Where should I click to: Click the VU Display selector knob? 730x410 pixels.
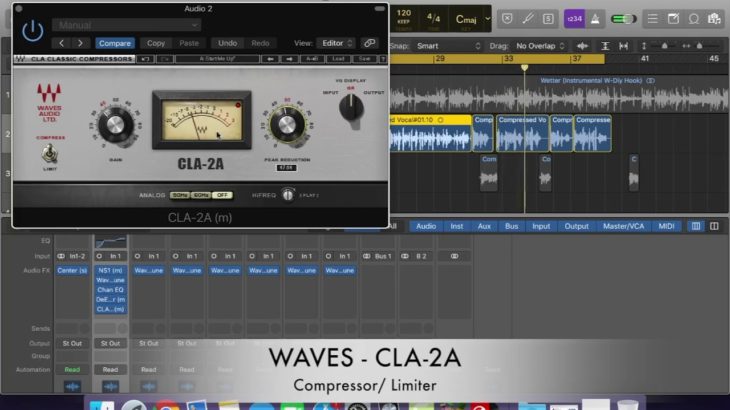[x=351, y=108]
